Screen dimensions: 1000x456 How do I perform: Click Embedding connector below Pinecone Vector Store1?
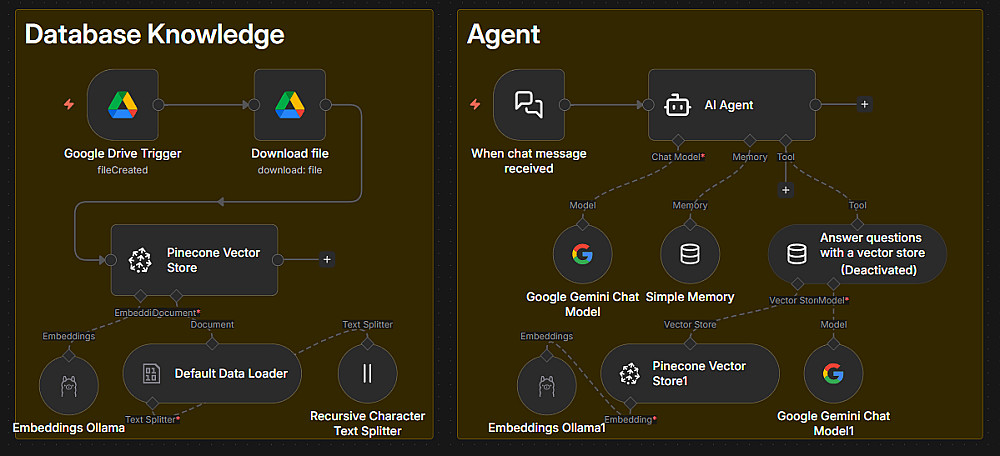pos(629,403)
